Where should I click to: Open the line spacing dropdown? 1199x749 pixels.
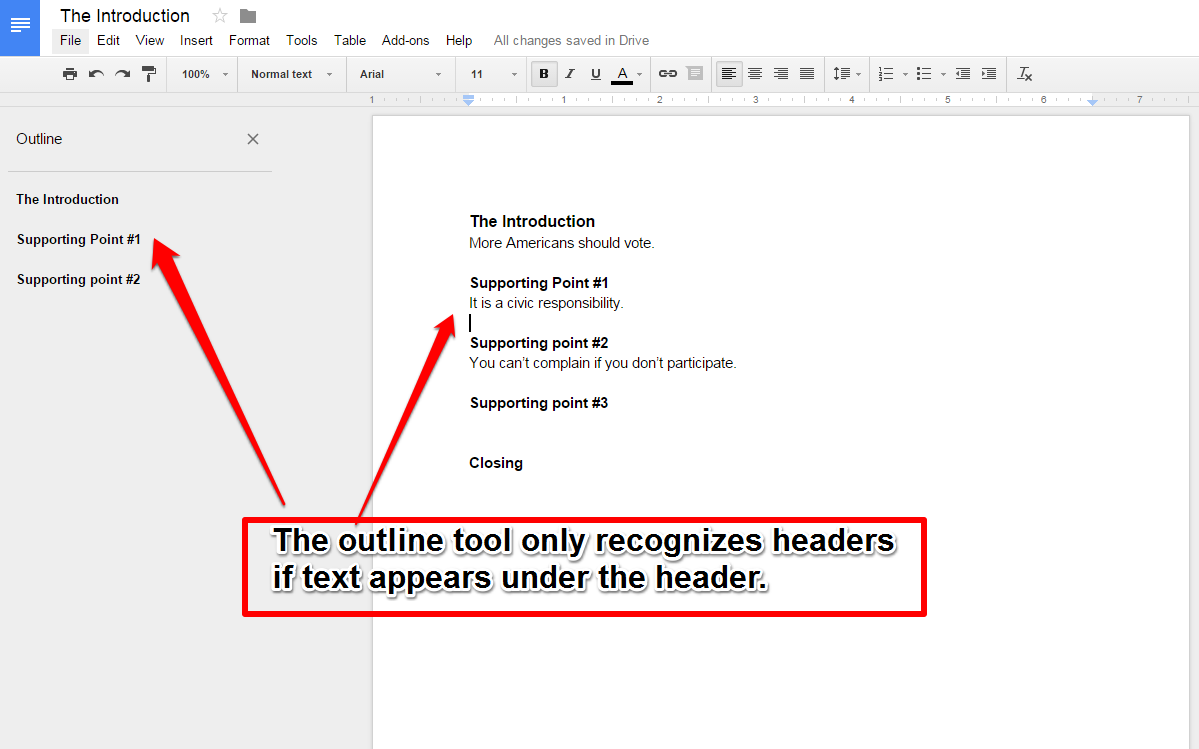(x=847, y=73)
